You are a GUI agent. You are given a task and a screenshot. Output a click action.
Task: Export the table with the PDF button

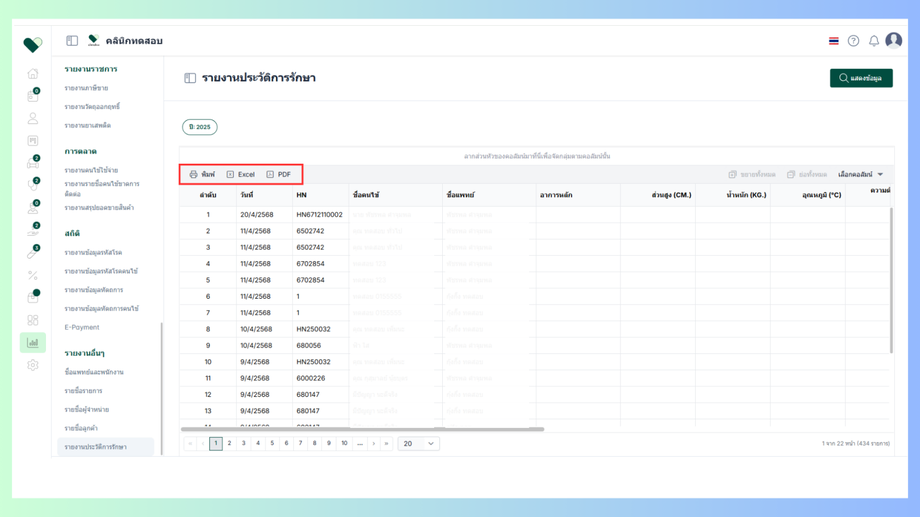click(279, 174)
